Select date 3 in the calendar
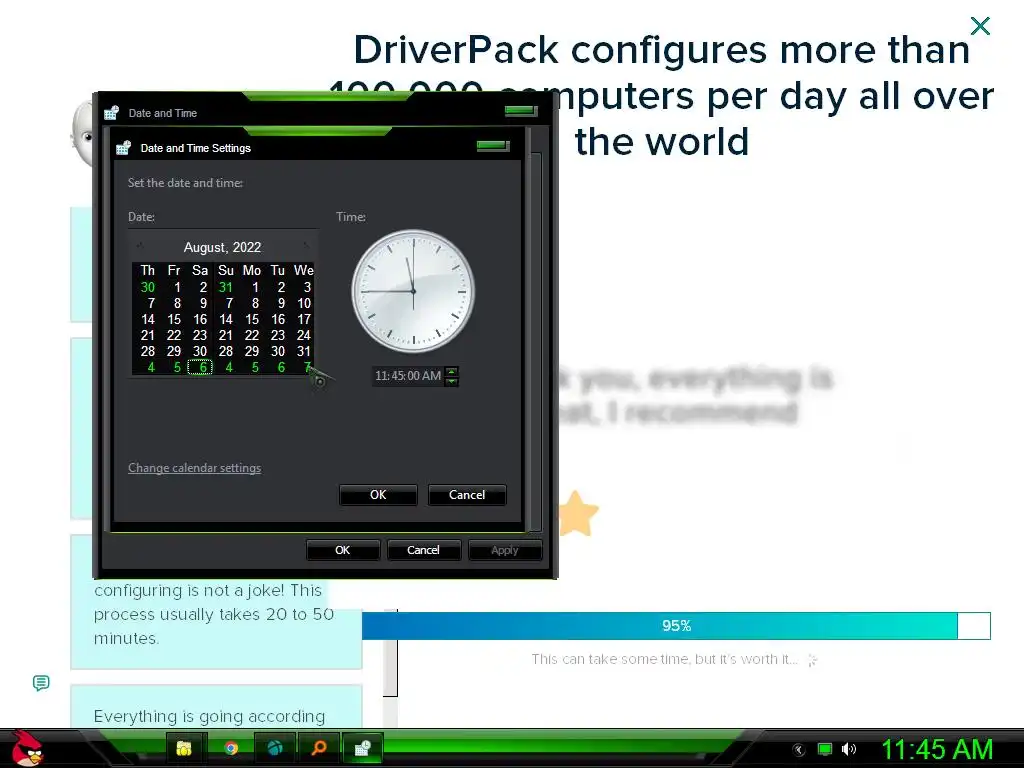Screen dimensions: 1024x768 click(x=307, y=287)
